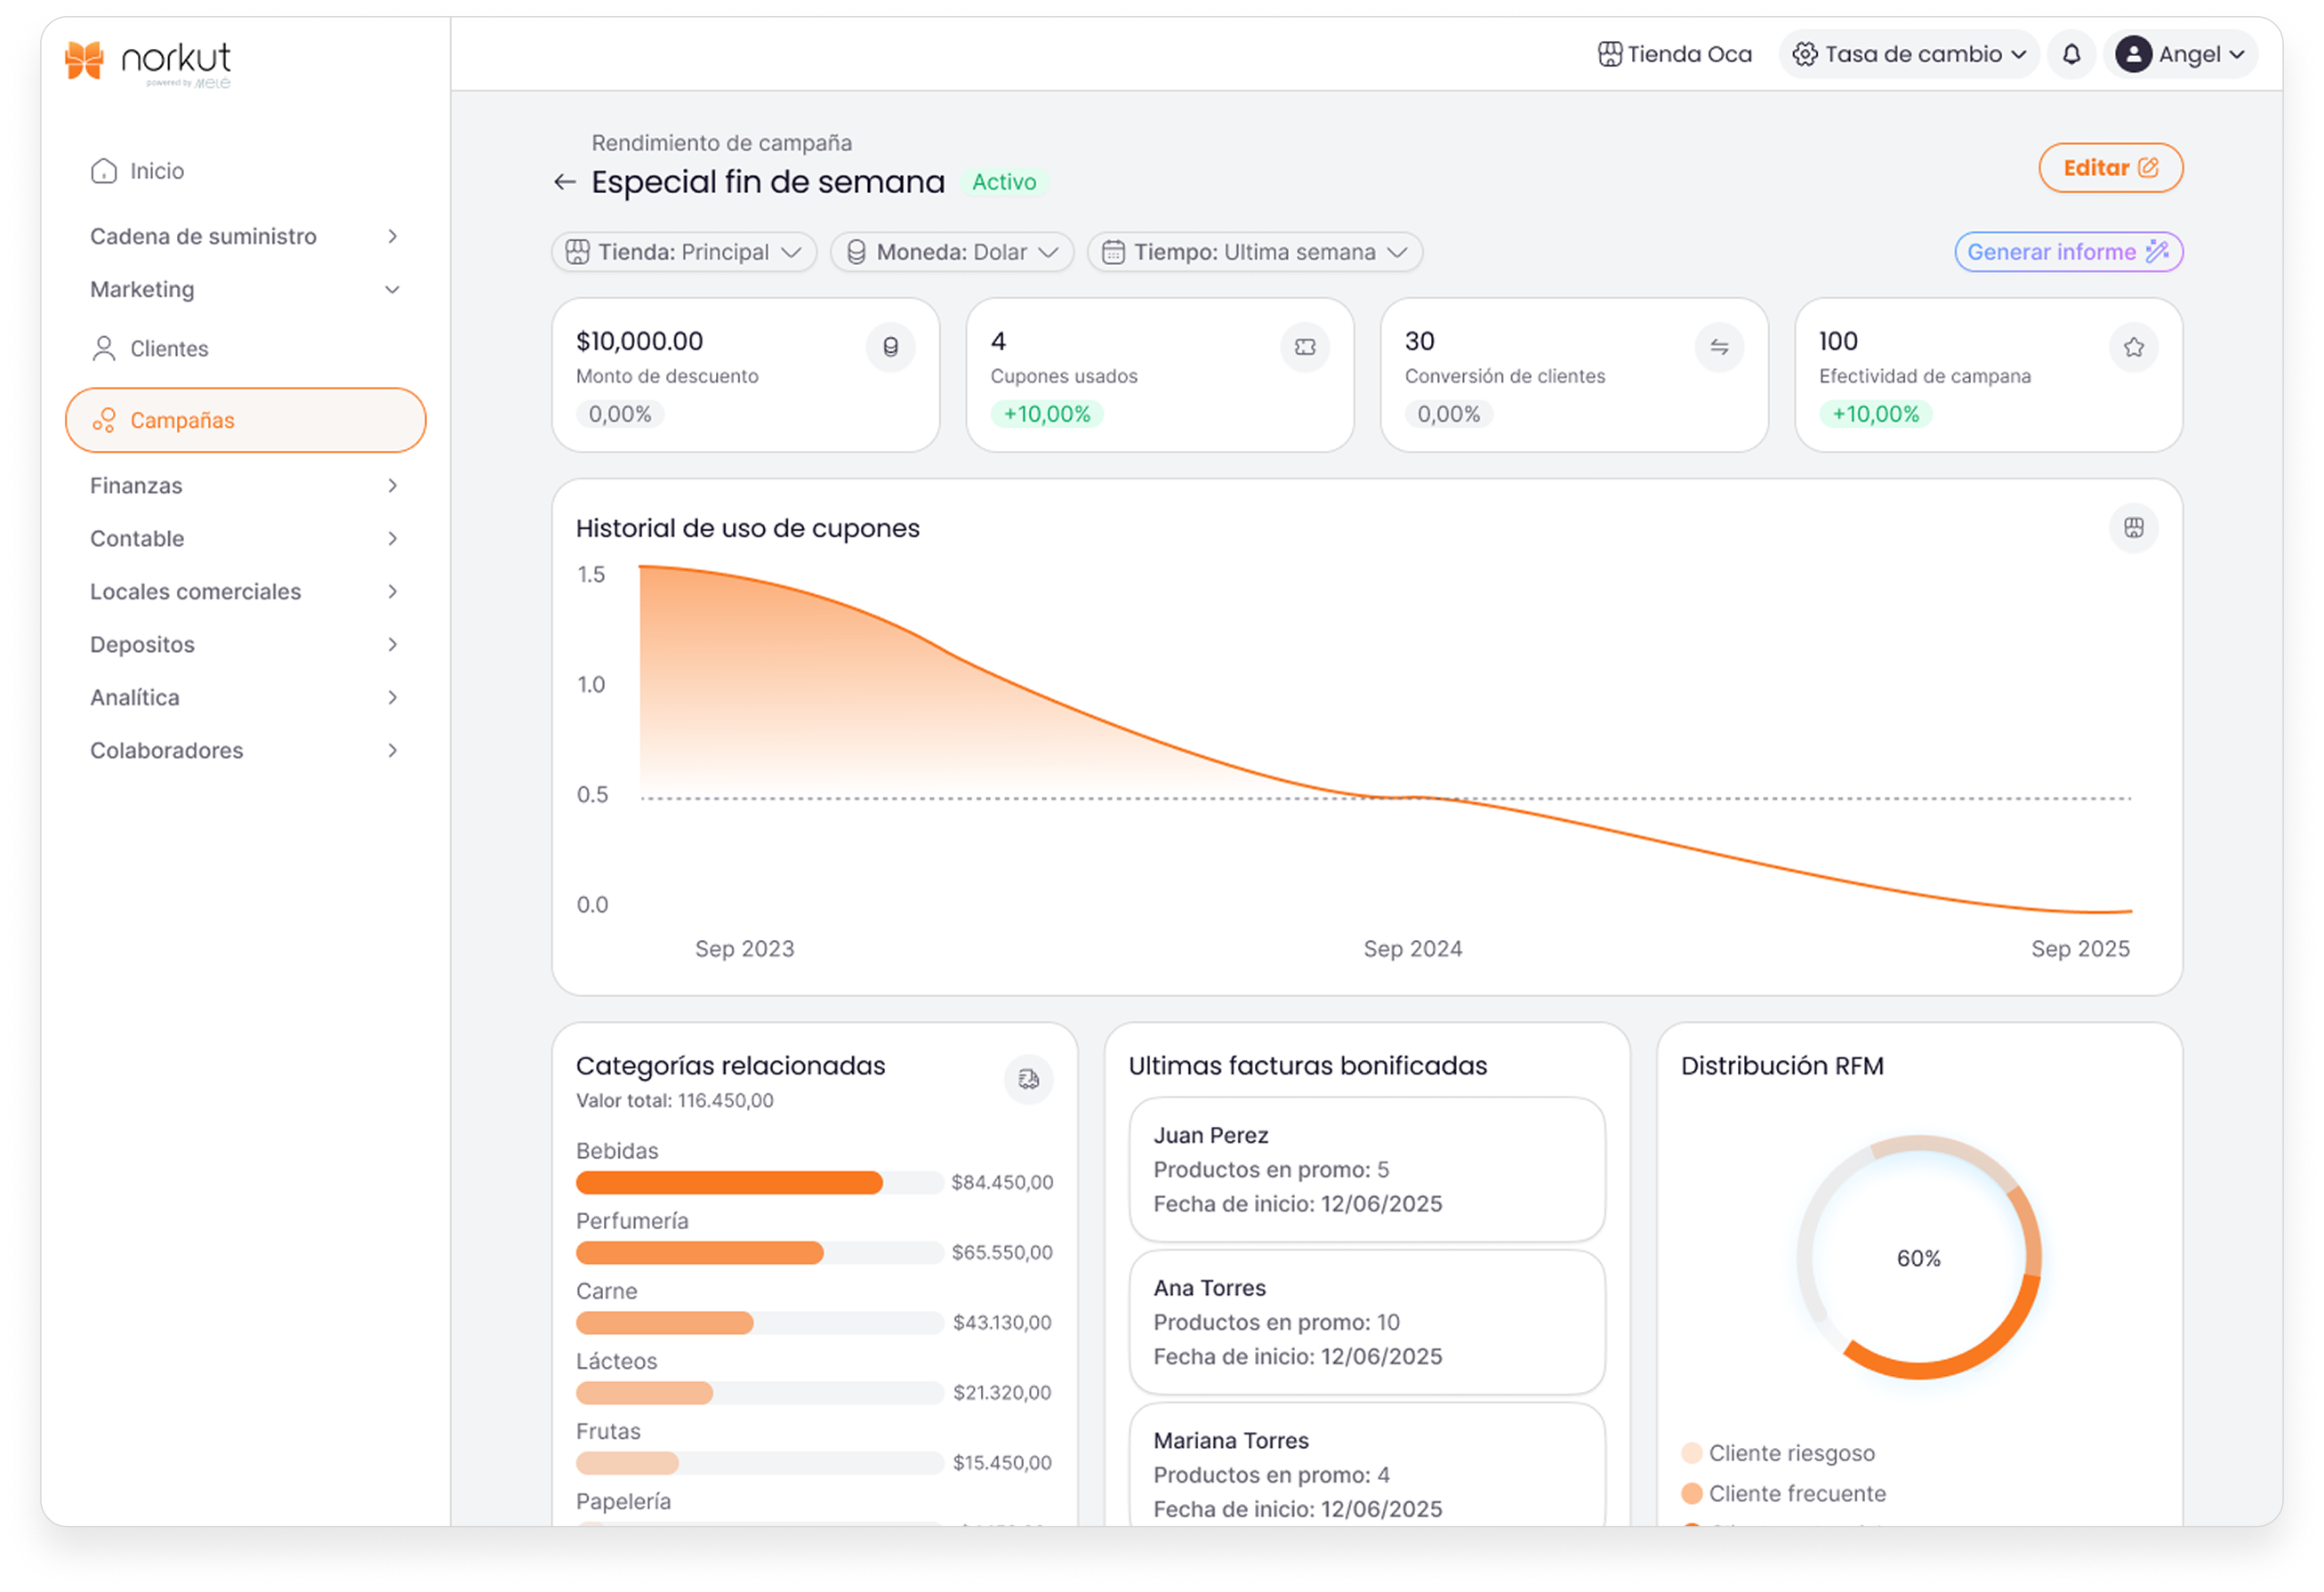Click the swap arrows icon in Conversión card
2324x1592 pixels.
tap(1718, 347)
